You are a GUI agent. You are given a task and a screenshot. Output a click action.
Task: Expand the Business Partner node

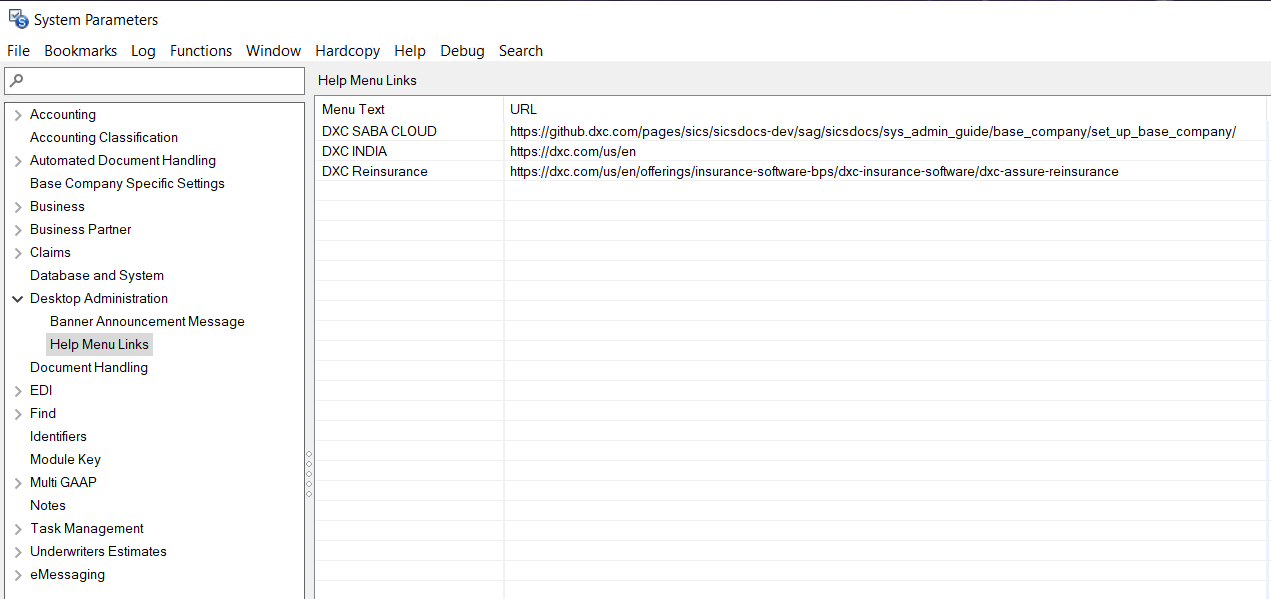pyautogui.click(x=18, y=230)
